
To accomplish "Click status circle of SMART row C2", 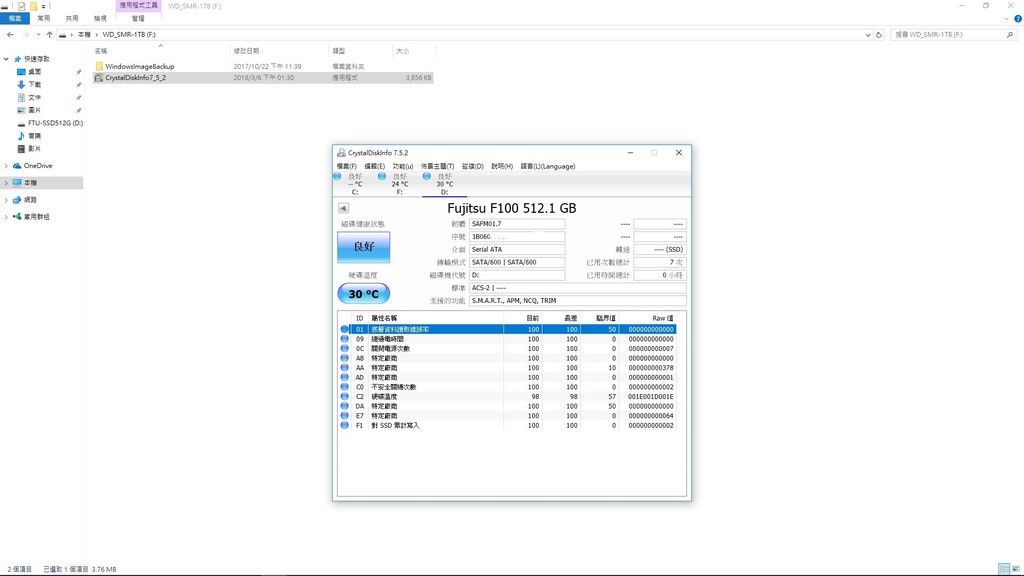I will click(345, 396).
